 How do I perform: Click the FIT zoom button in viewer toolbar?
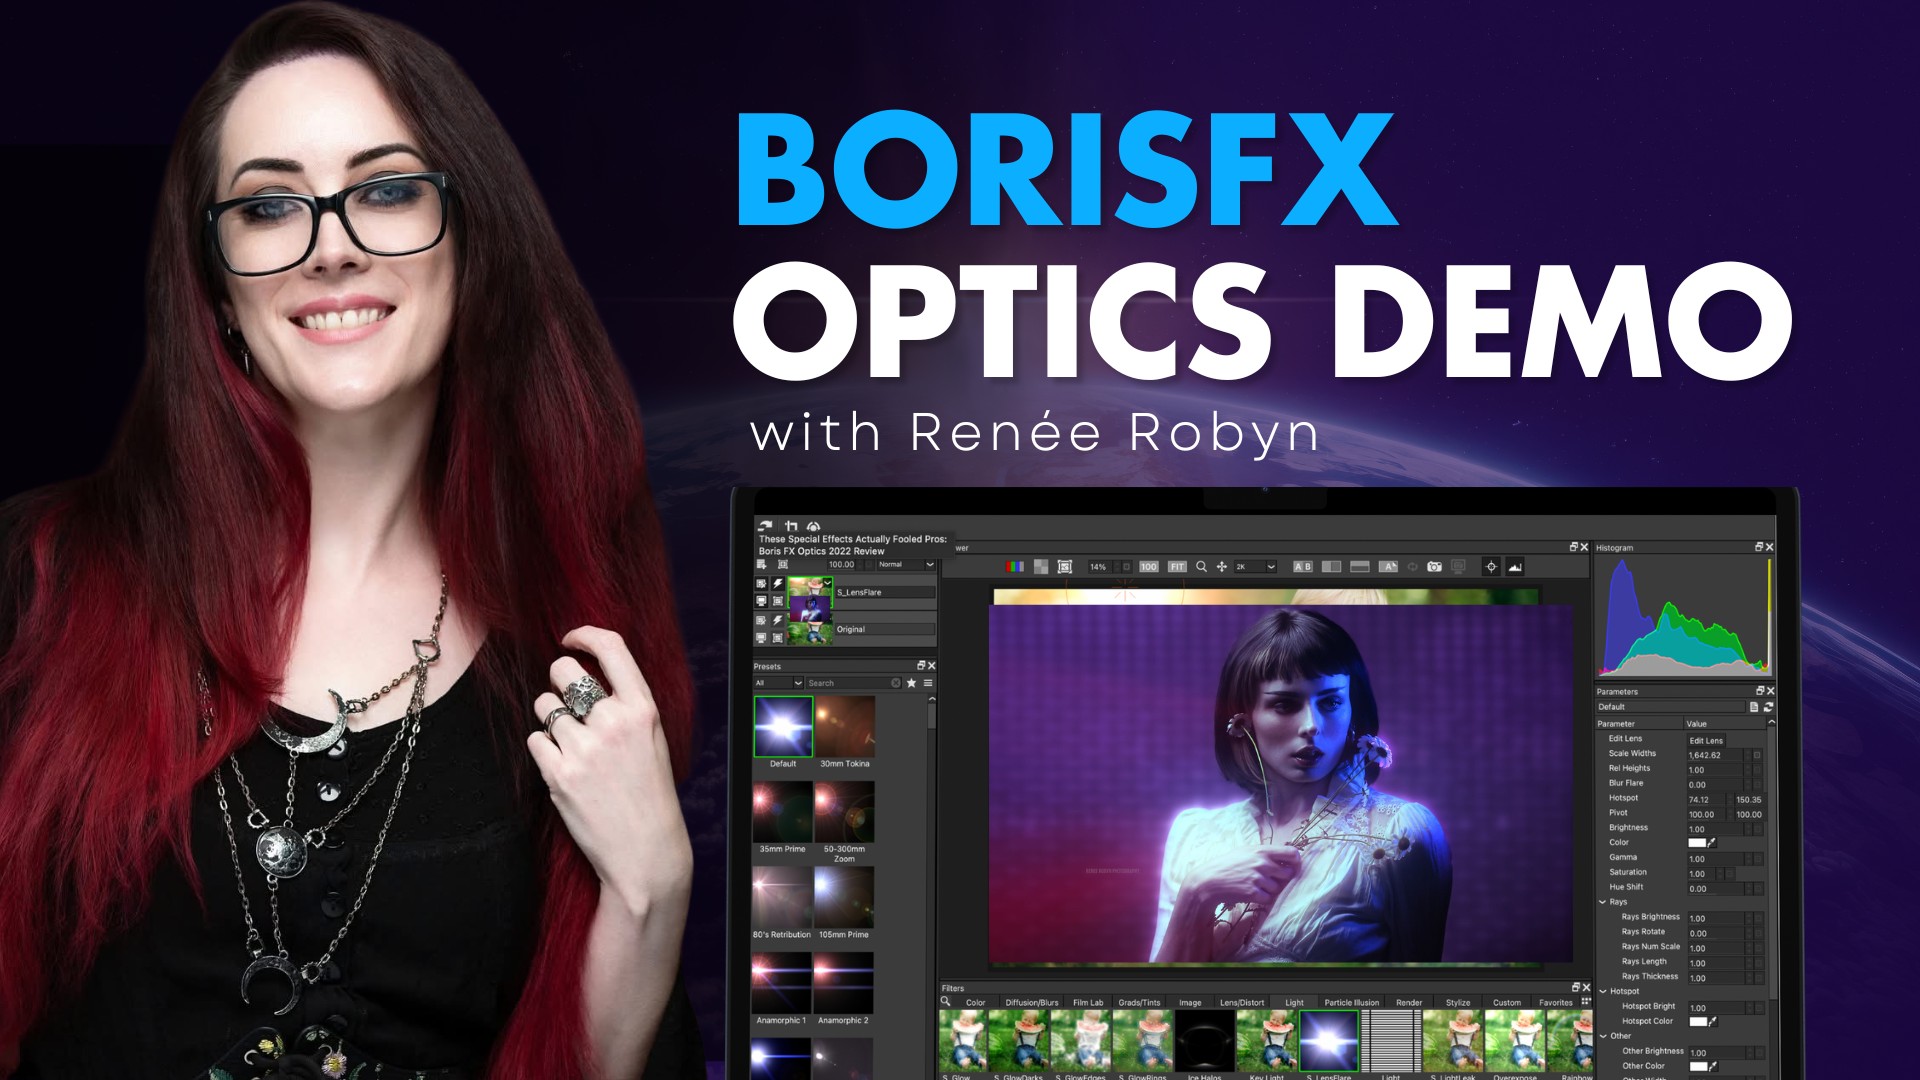pyautogui.click(x=1177, y=565)
